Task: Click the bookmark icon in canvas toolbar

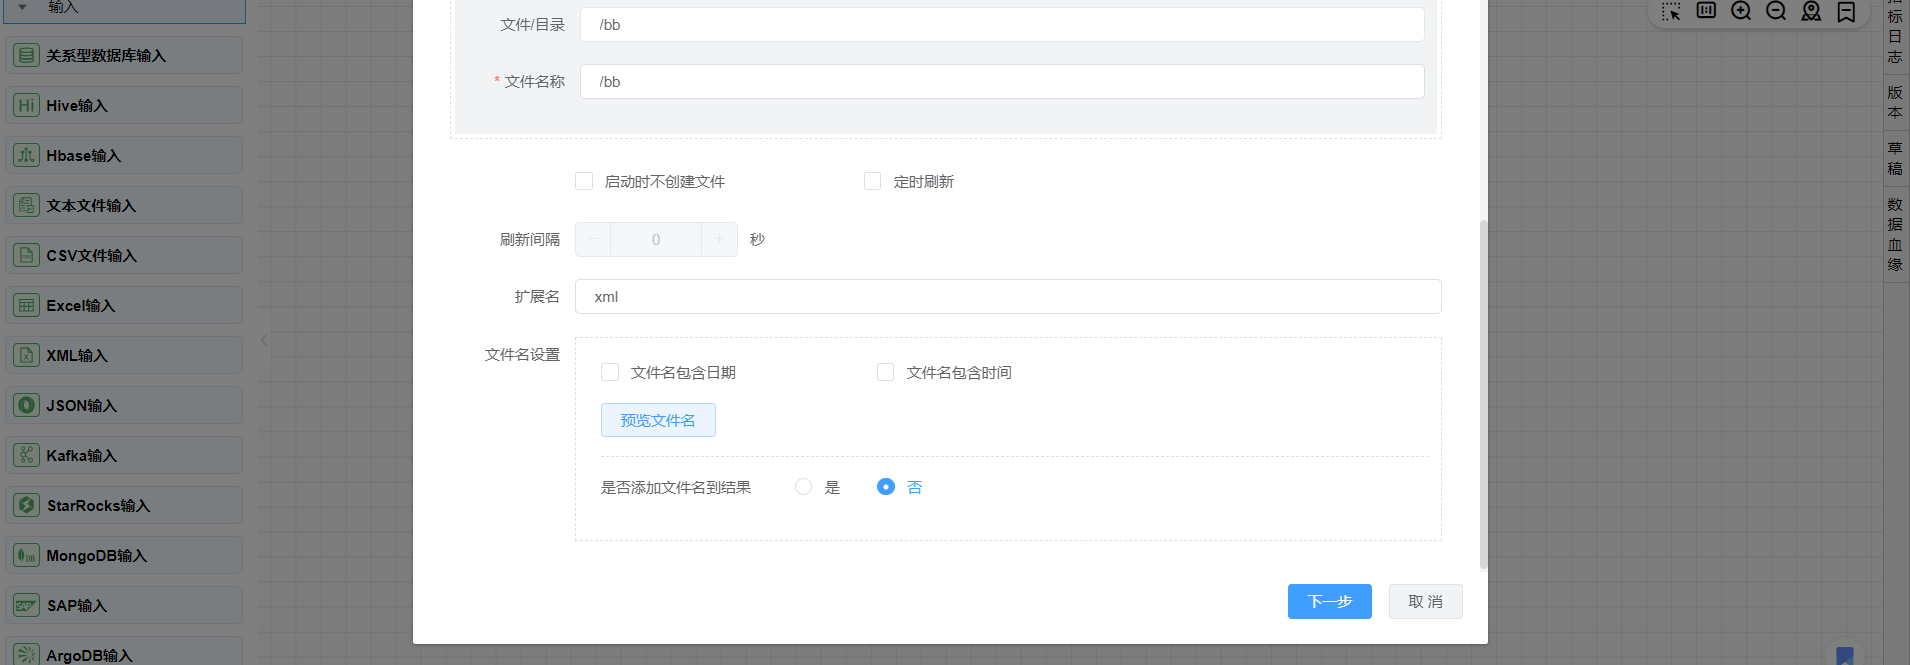Action: point(1846,11)
